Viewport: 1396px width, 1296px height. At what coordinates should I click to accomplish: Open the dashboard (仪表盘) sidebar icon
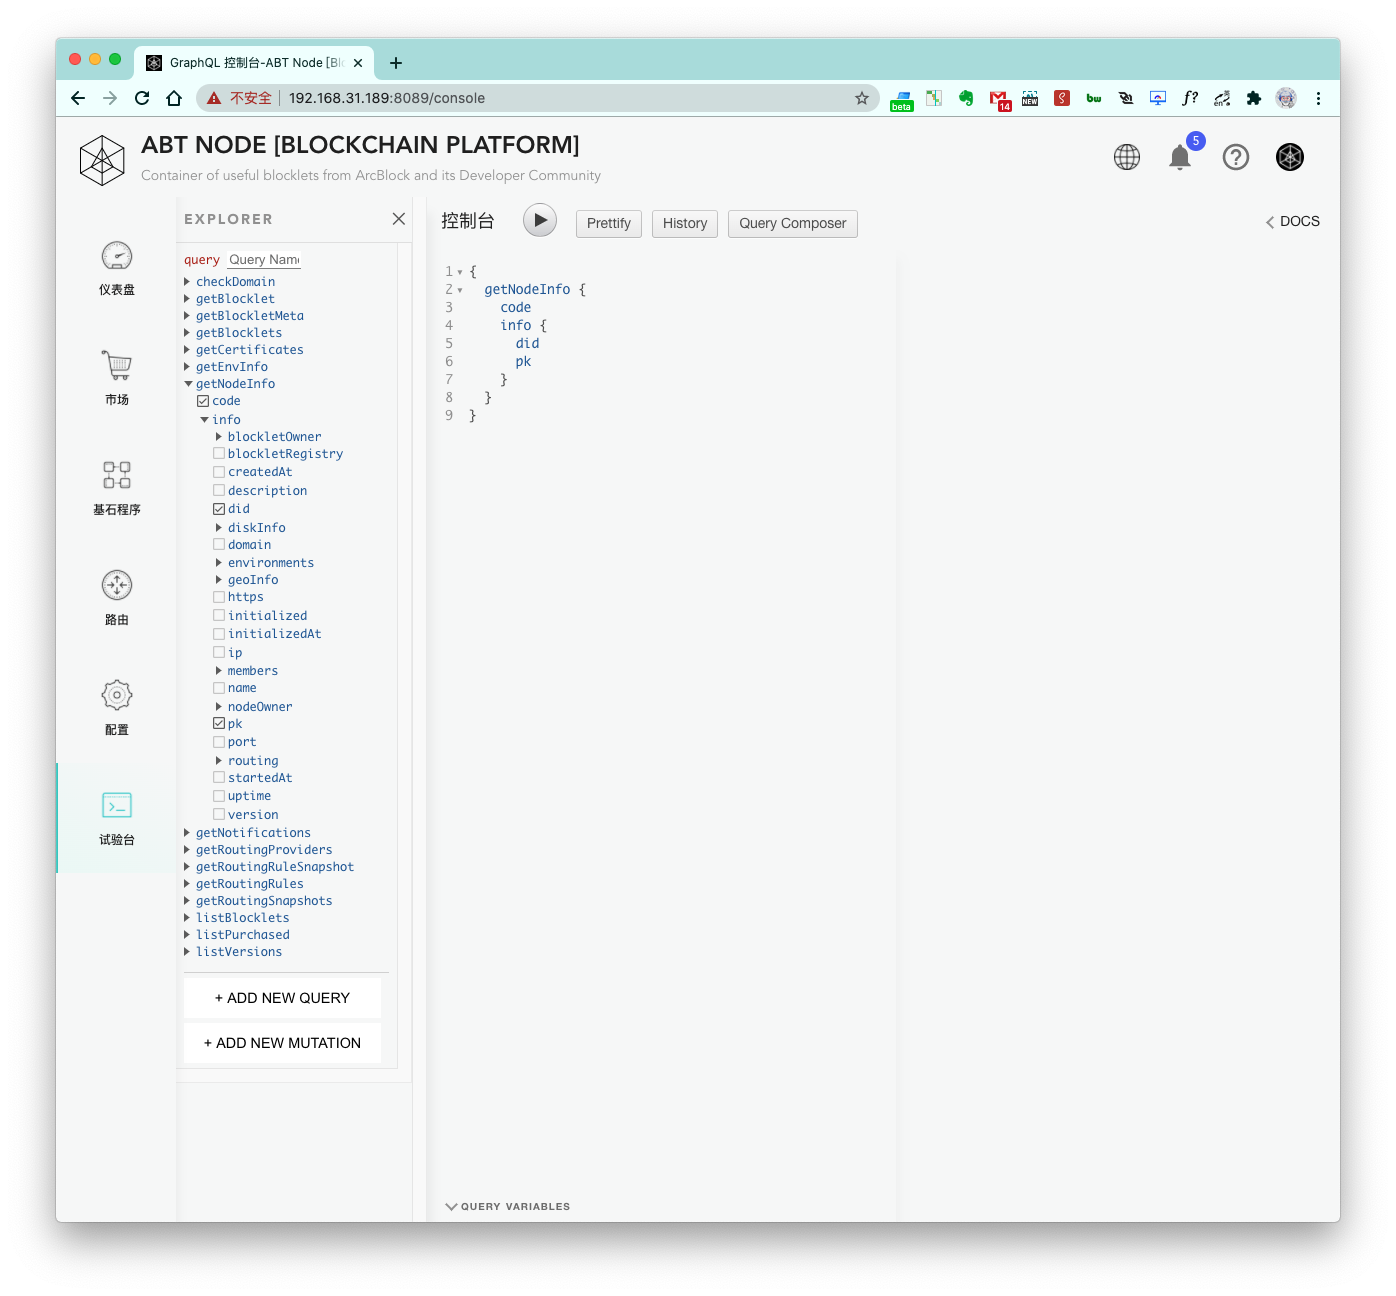pos(117,257)
